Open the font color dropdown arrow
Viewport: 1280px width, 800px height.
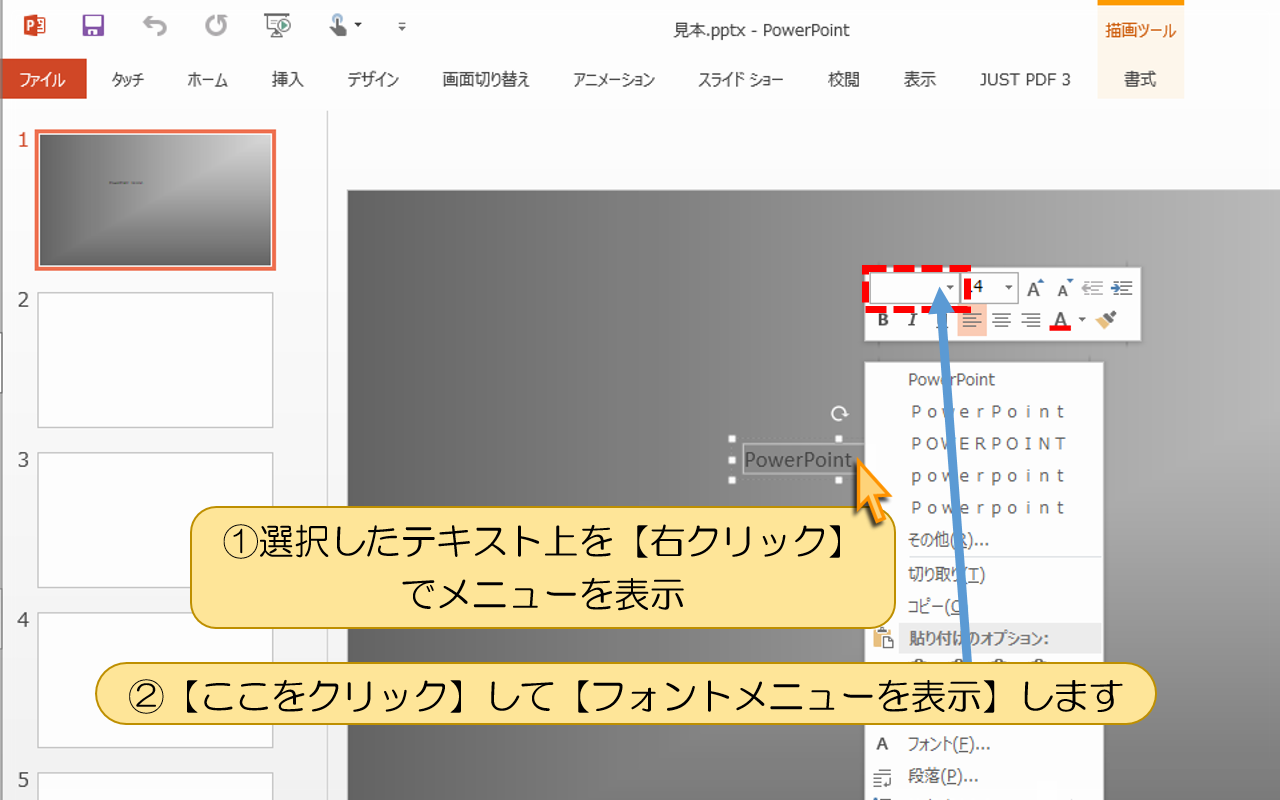(x=1082, y=320)
